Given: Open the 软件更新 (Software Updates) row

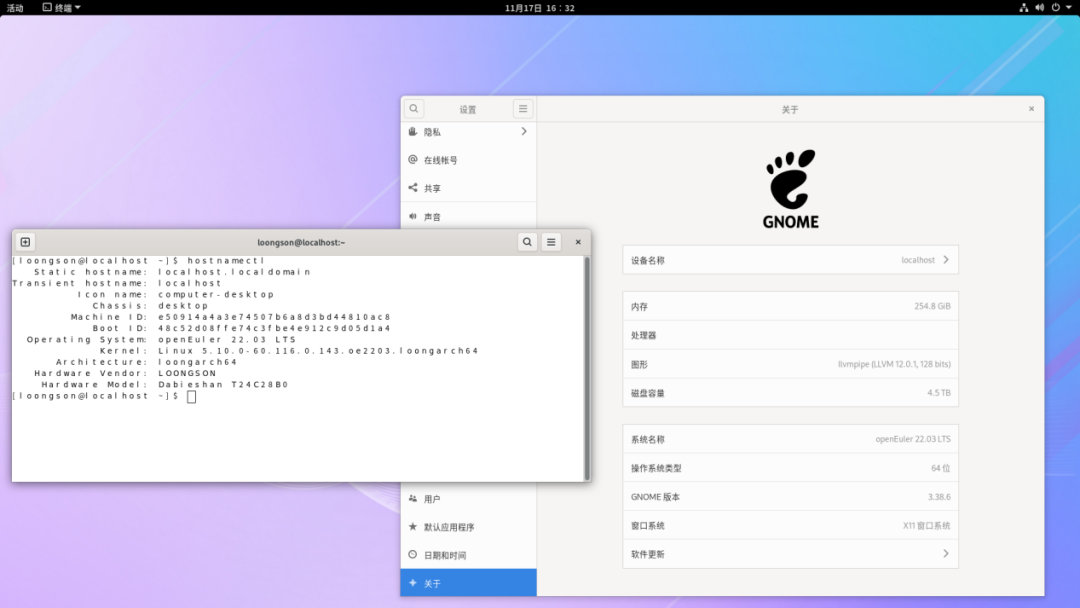Looking at the screenshot, I should pyautogui.click(x=790, y=554).
